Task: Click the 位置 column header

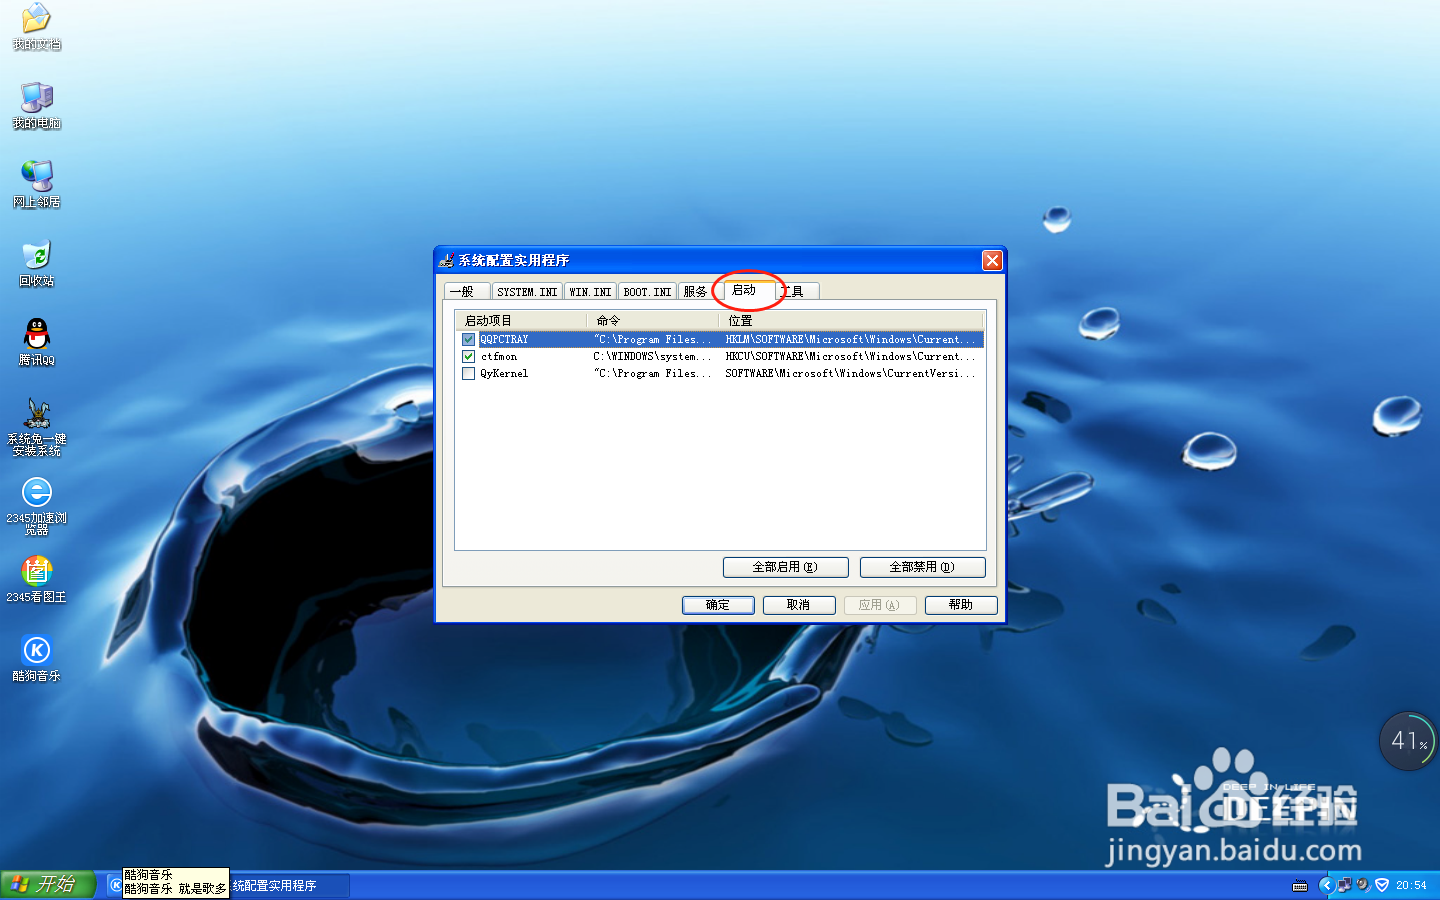Action: [x=852, y=320]
